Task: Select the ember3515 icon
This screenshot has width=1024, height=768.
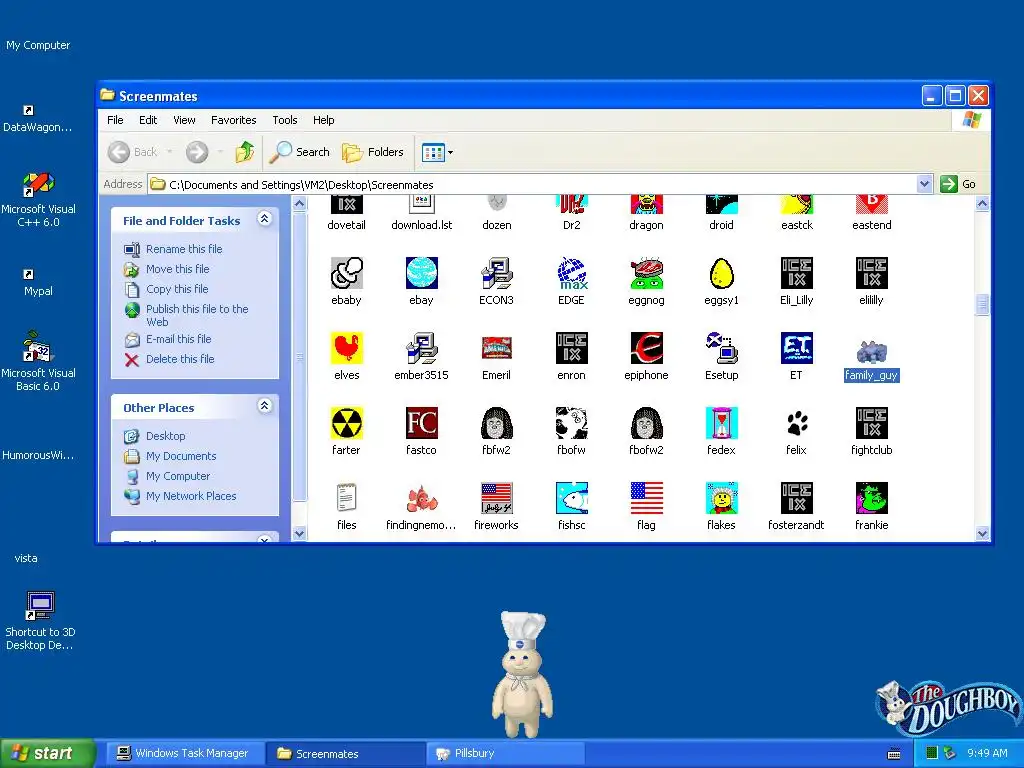Action: (x=421, y=348)
